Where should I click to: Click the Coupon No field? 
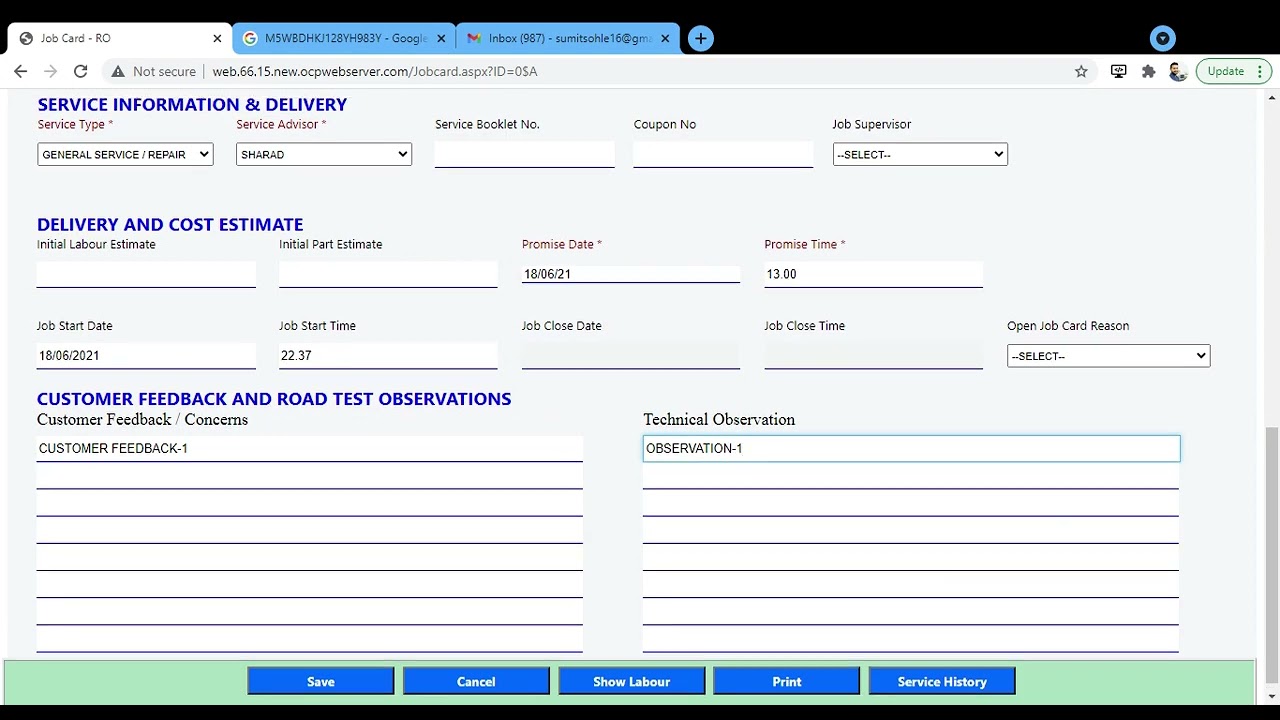(x=723, y=154)
